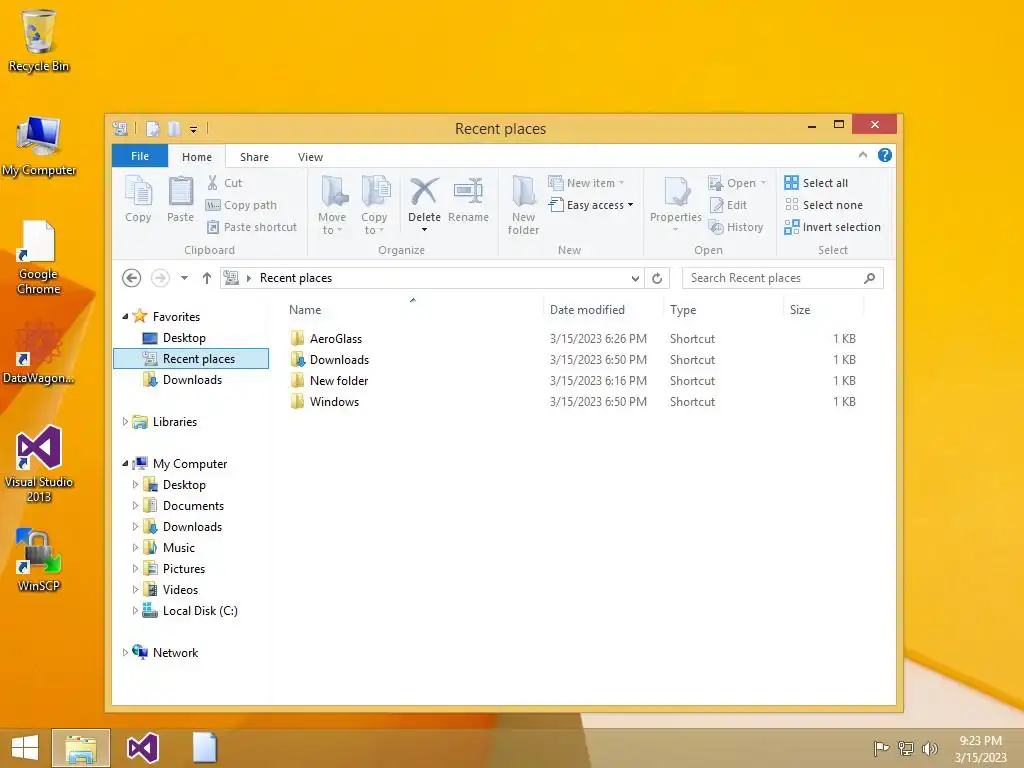Expand the Network tree node
The width and height of the screenshot is (1024, 768).
pyautogui.click(x=125, y=652)
